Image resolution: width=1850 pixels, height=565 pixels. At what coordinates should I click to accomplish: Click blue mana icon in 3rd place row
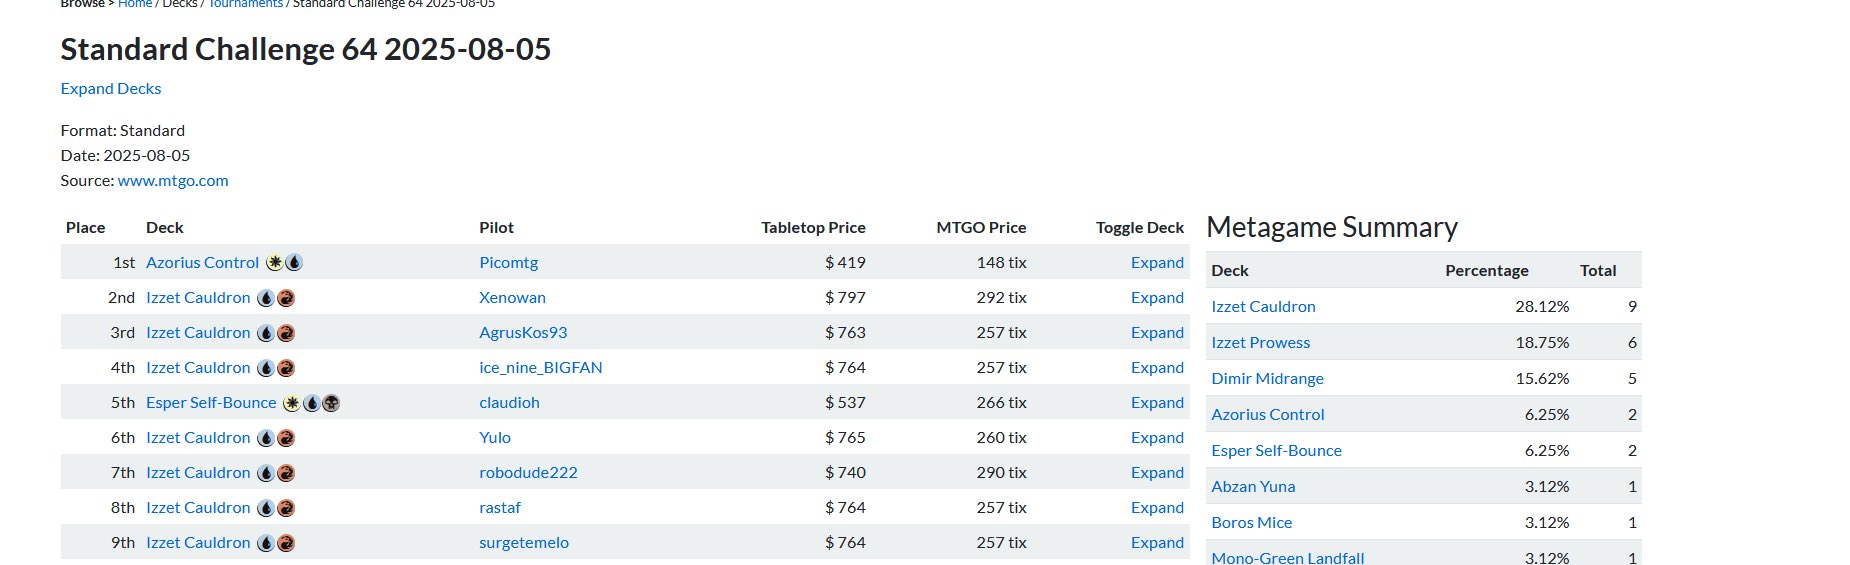[266, 333]
